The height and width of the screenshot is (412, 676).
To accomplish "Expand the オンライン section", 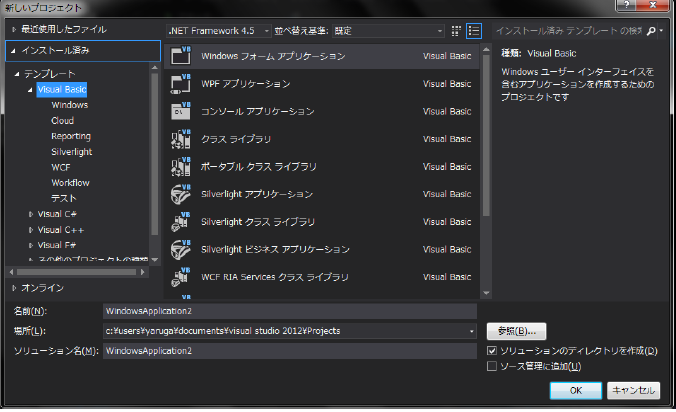I will pos(13,288).
